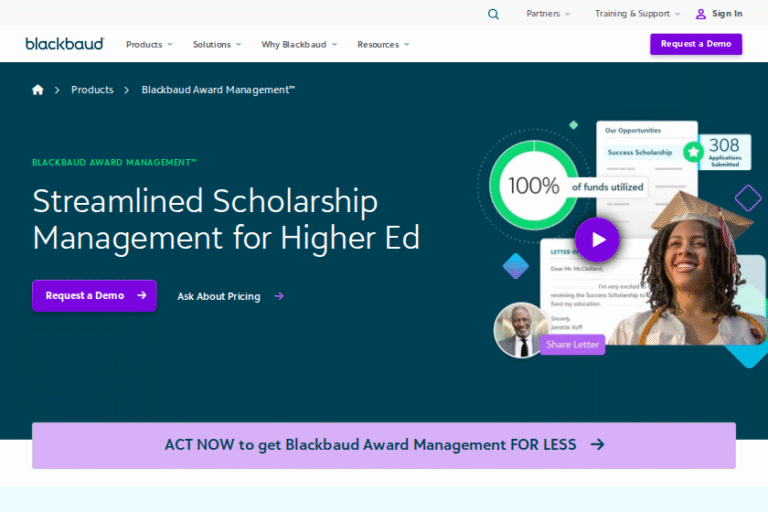Click Request a Demo in header
The width and height of the screenshot is (768, 512).
[x=696, y=44]
